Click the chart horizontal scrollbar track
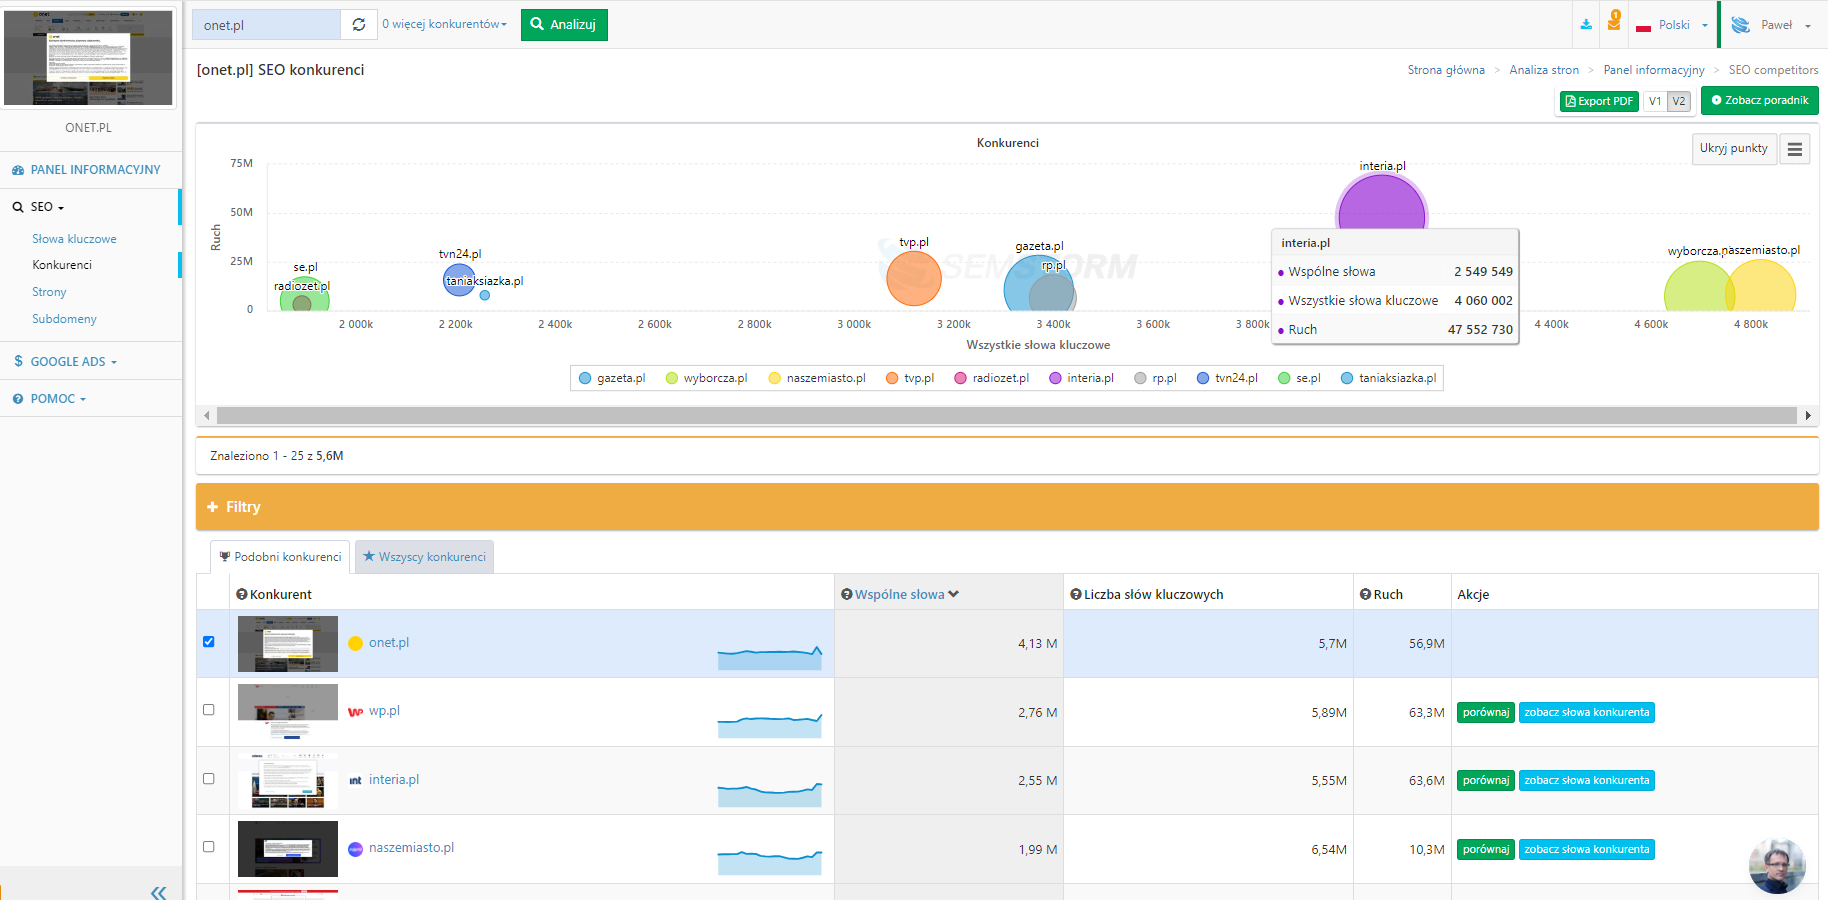 point(1006,415)
